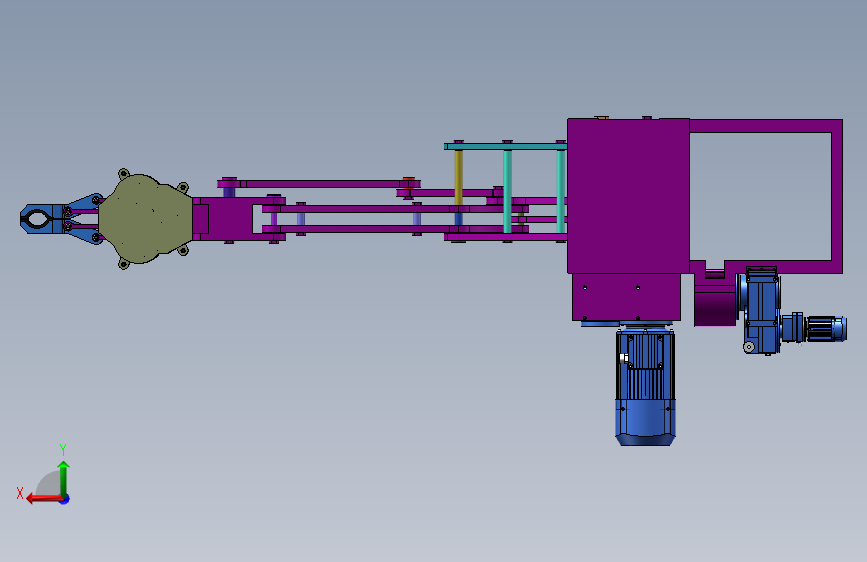This screenshot has height=562, width=867.
Task: Click the green Y axis arrow of the triad
Action: pos(64,478)
